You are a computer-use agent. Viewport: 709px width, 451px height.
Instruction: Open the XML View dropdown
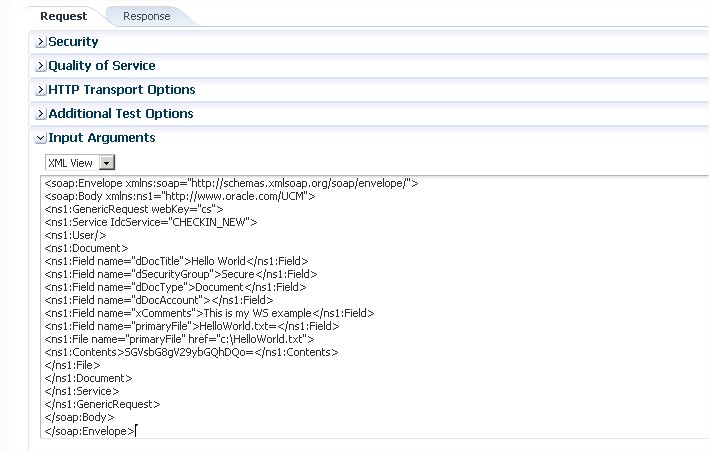coord(108,162)
